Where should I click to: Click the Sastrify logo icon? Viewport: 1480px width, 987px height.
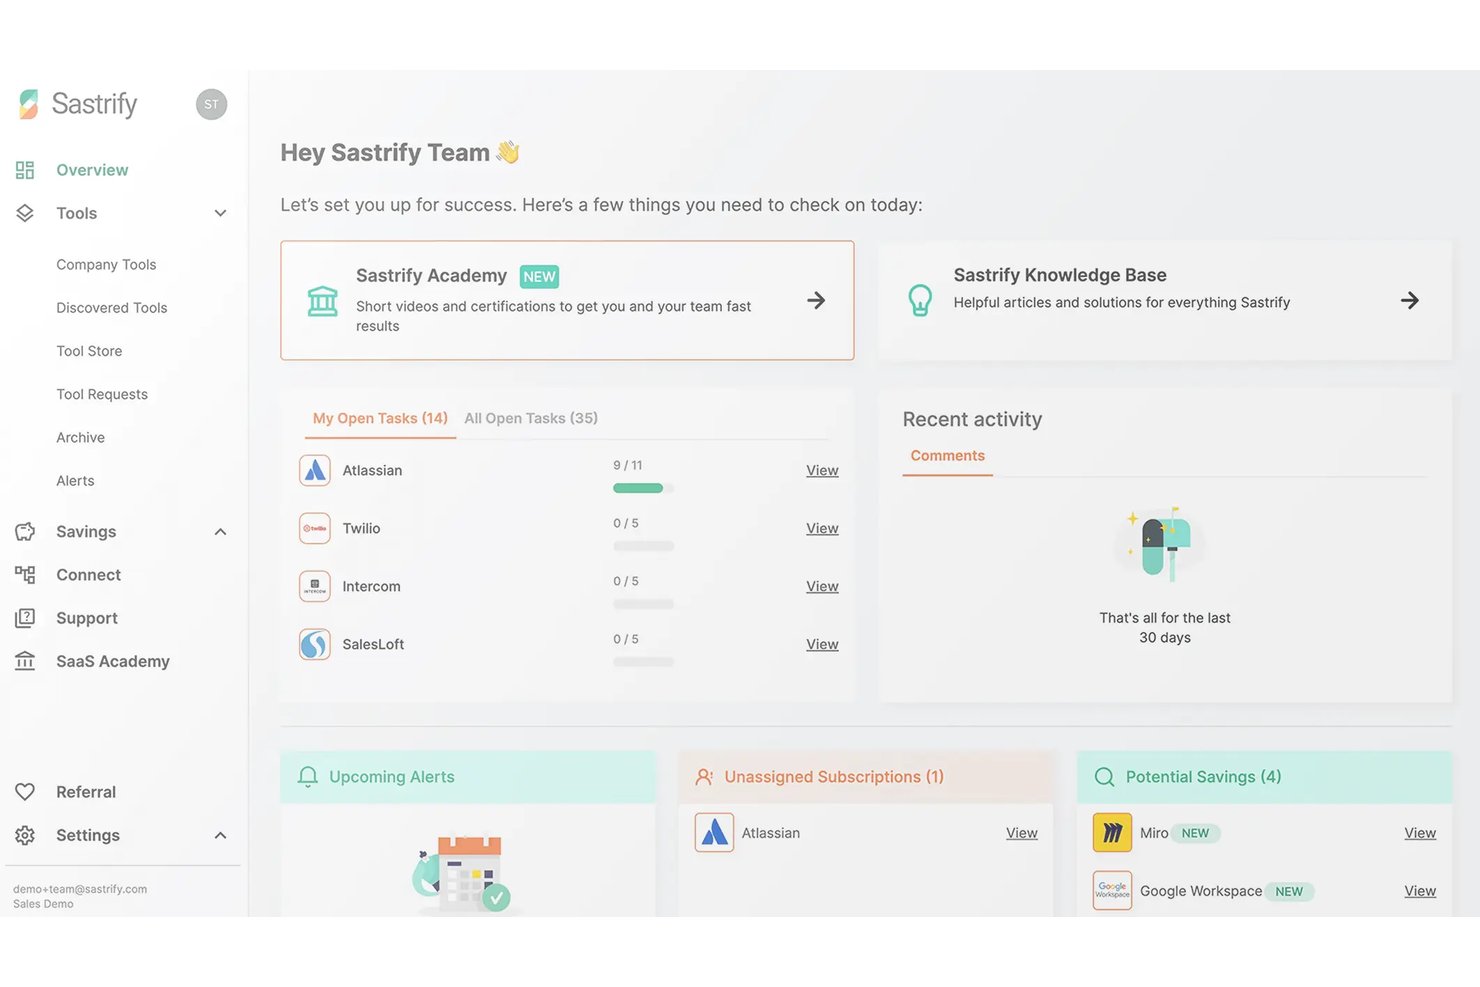pyautogui.click(x=28, y=104)
